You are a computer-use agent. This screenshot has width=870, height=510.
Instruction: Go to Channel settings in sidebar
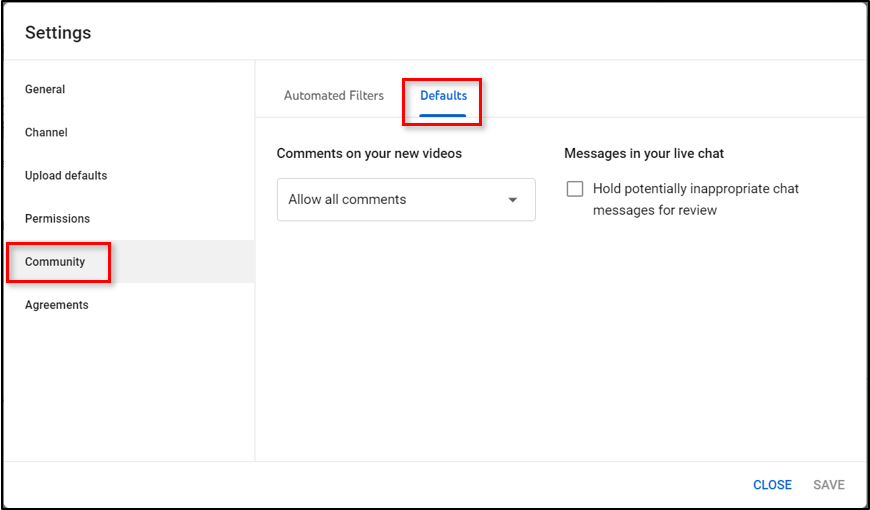pos(46,132)
